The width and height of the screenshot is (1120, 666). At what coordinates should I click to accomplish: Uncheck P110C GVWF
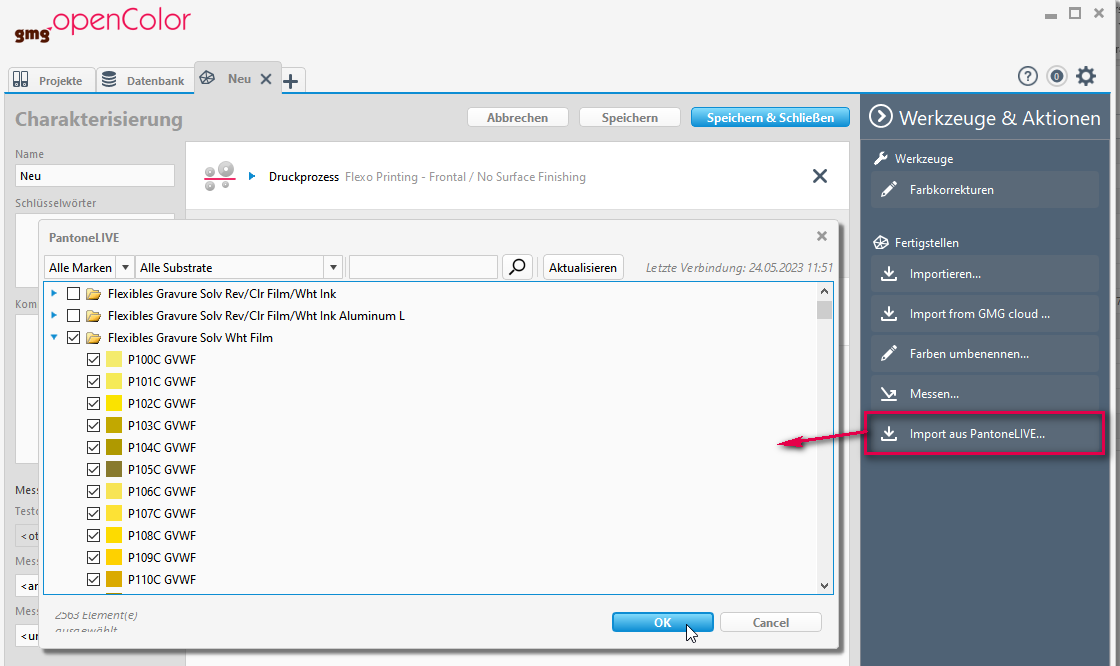[x=94, y=580]
